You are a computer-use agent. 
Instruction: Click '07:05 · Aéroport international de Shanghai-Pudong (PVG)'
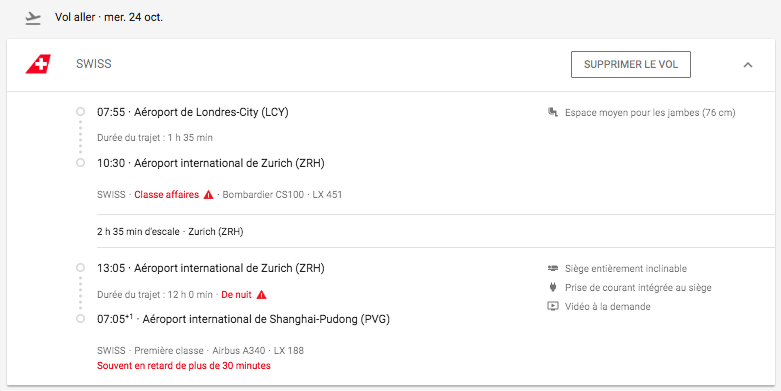point(244,319)
